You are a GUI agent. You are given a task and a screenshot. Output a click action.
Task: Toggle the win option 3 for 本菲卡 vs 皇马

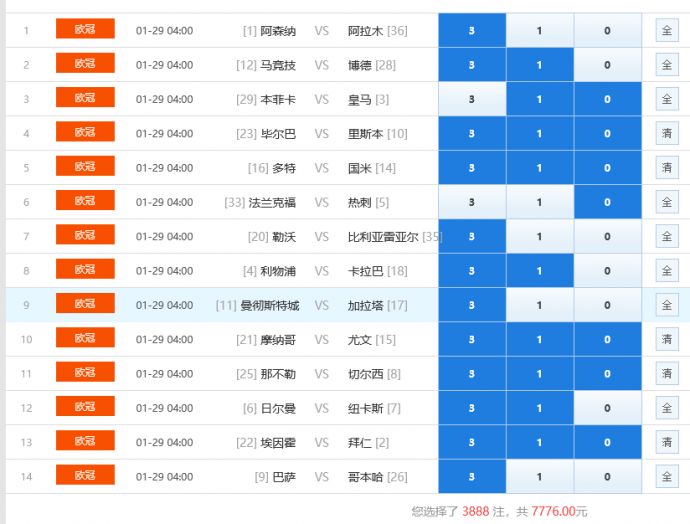coord(472,99)
